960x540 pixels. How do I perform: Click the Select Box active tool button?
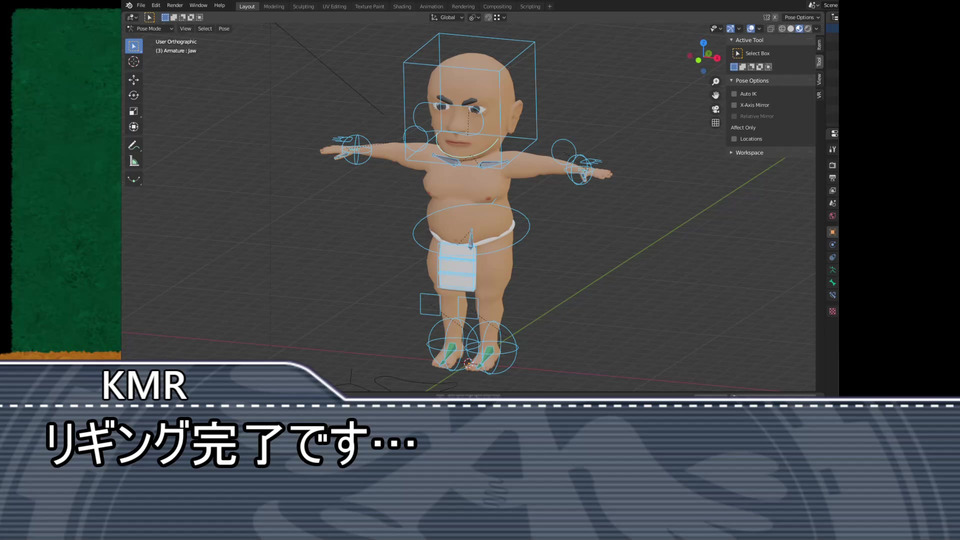point(737,53)
